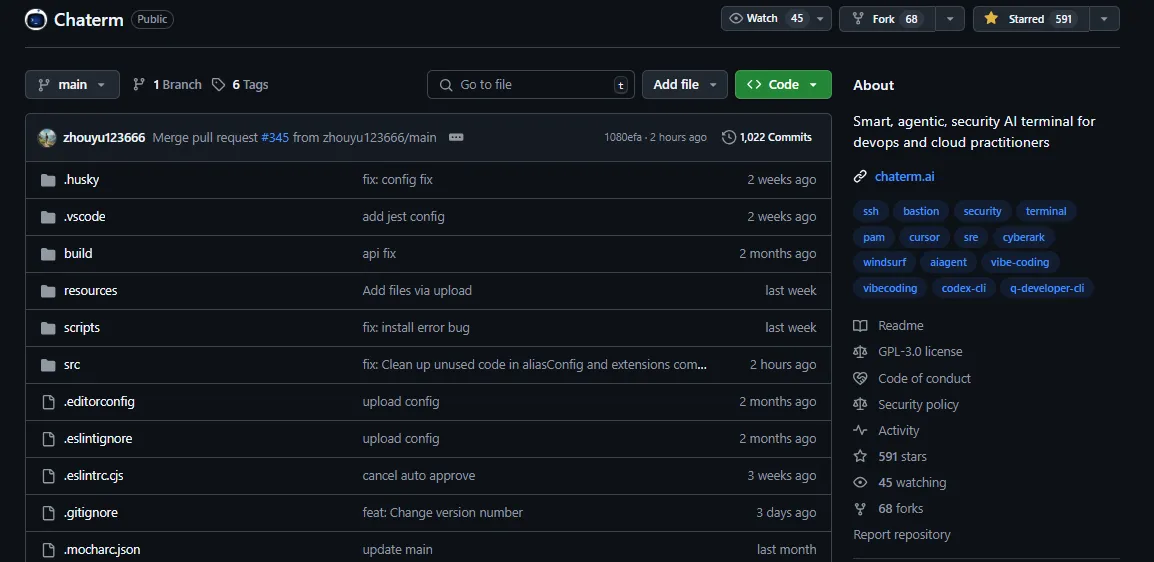
Task: Select the cyberark topic tag
Action: pyautogui.click(x=1024, y=238)
